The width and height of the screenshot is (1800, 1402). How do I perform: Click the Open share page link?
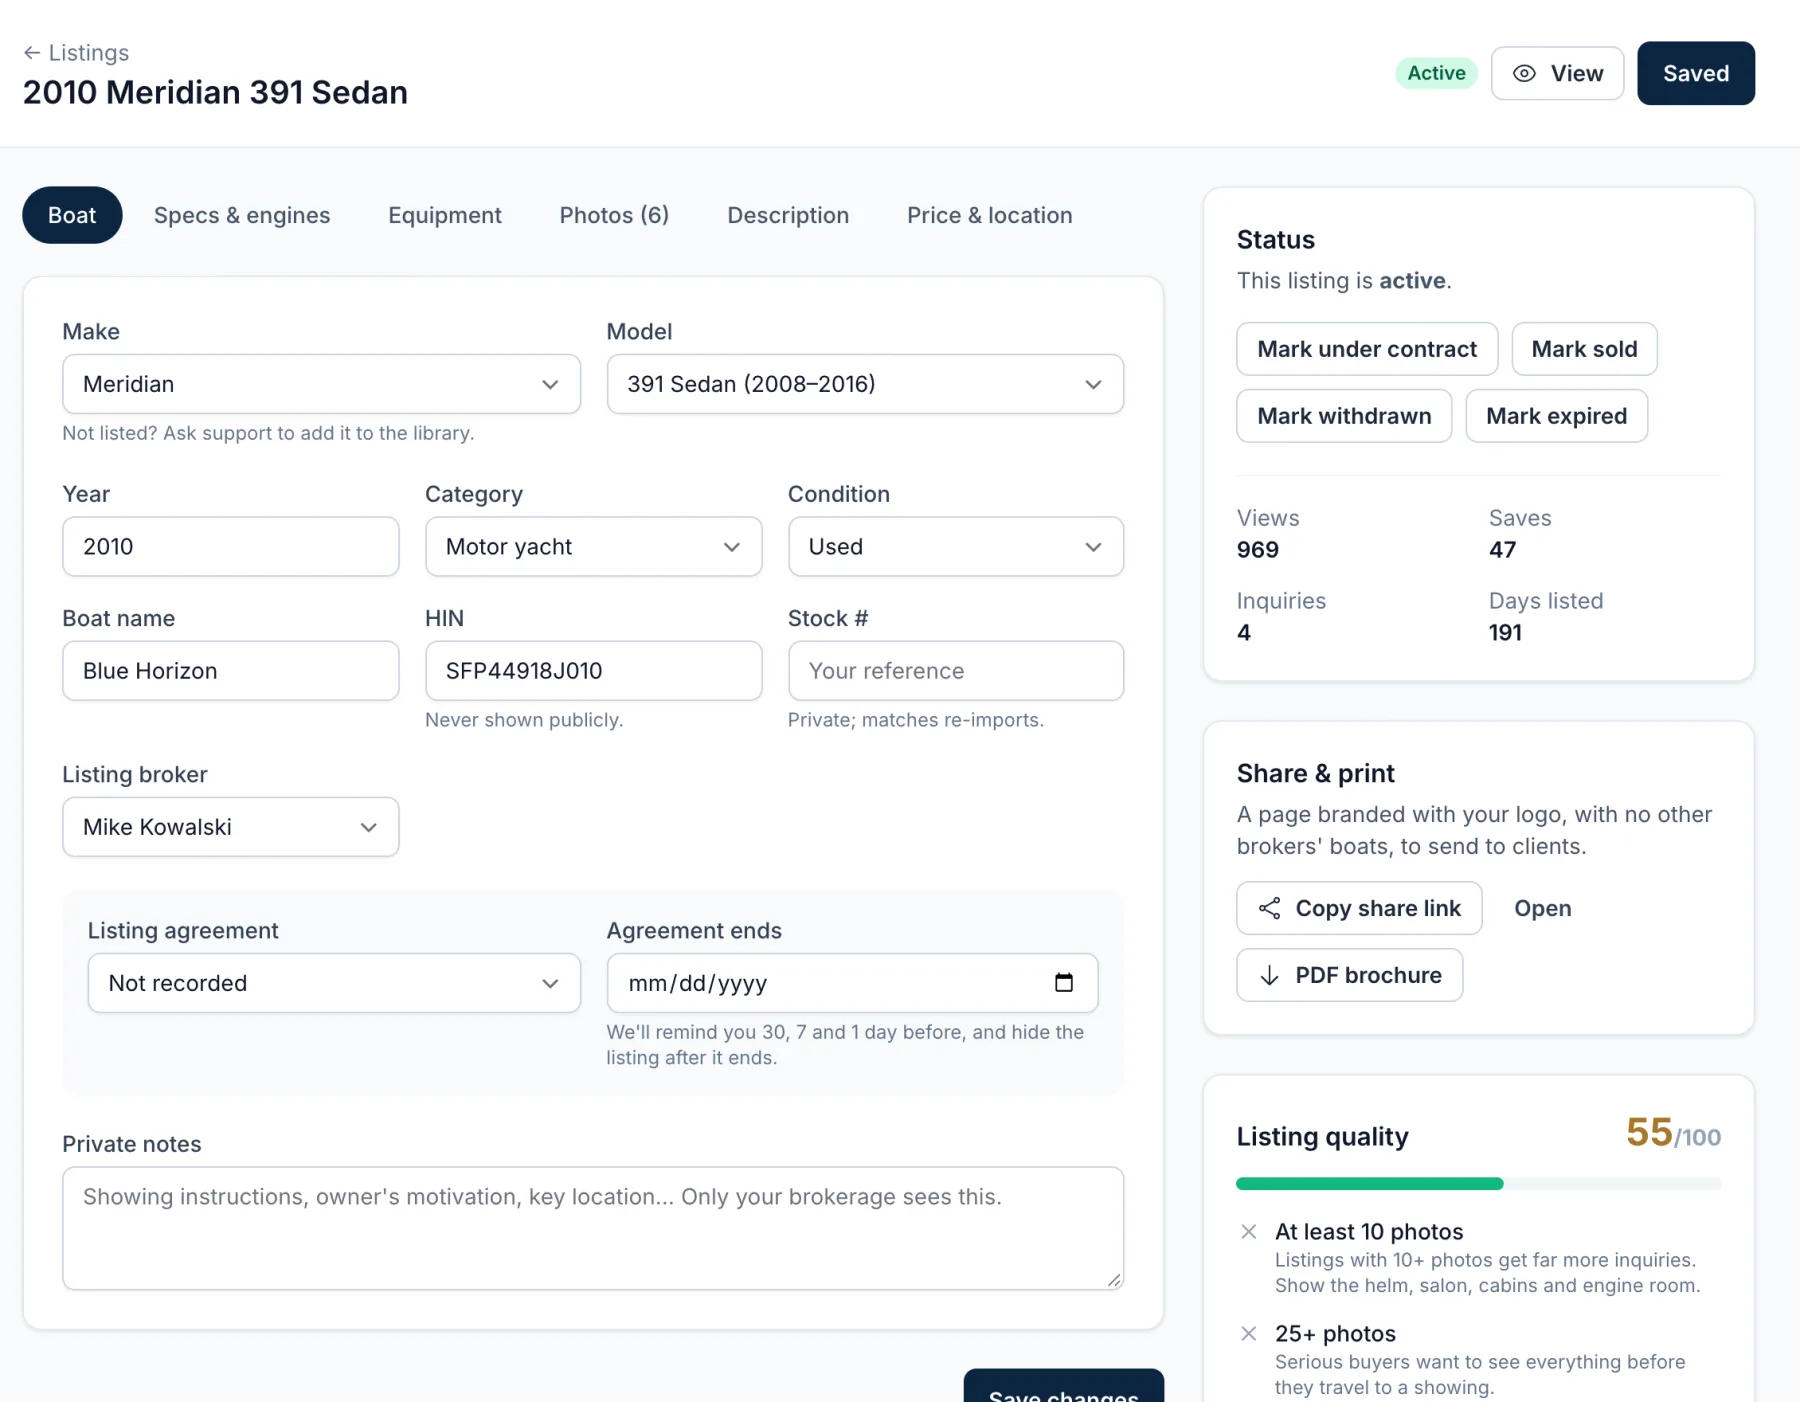(1542, 908)
